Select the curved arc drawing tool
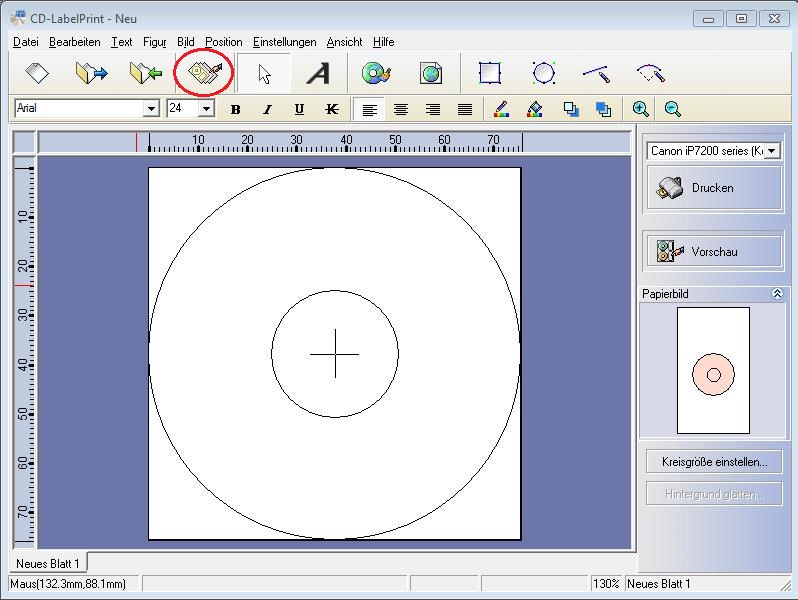Viewport: 798px width, 600px height. (651, 74)
